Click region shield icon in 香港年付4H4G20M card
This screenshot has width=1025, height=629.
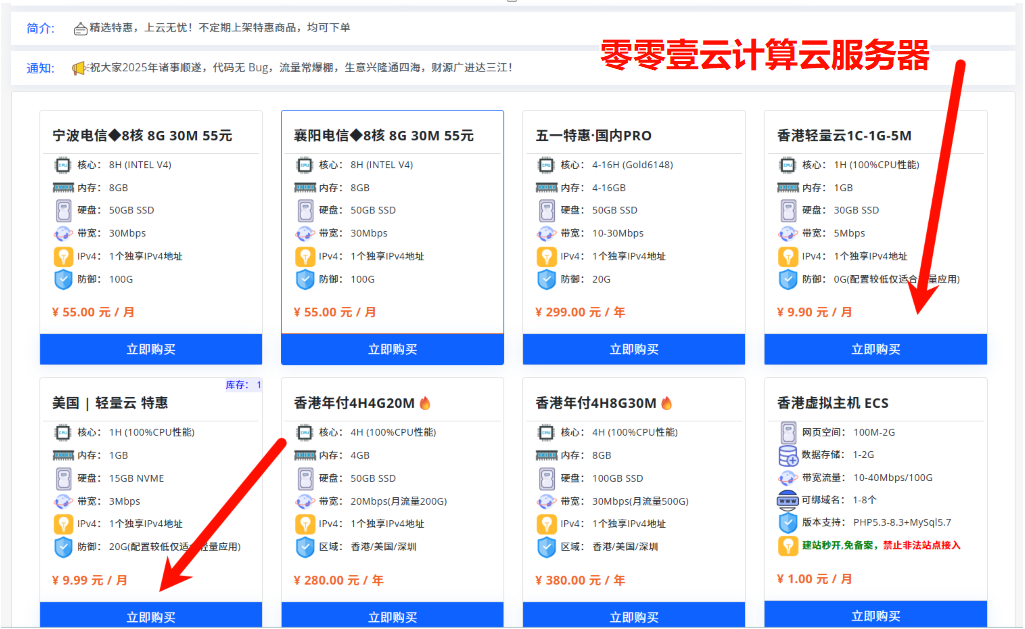pos(305,547)
